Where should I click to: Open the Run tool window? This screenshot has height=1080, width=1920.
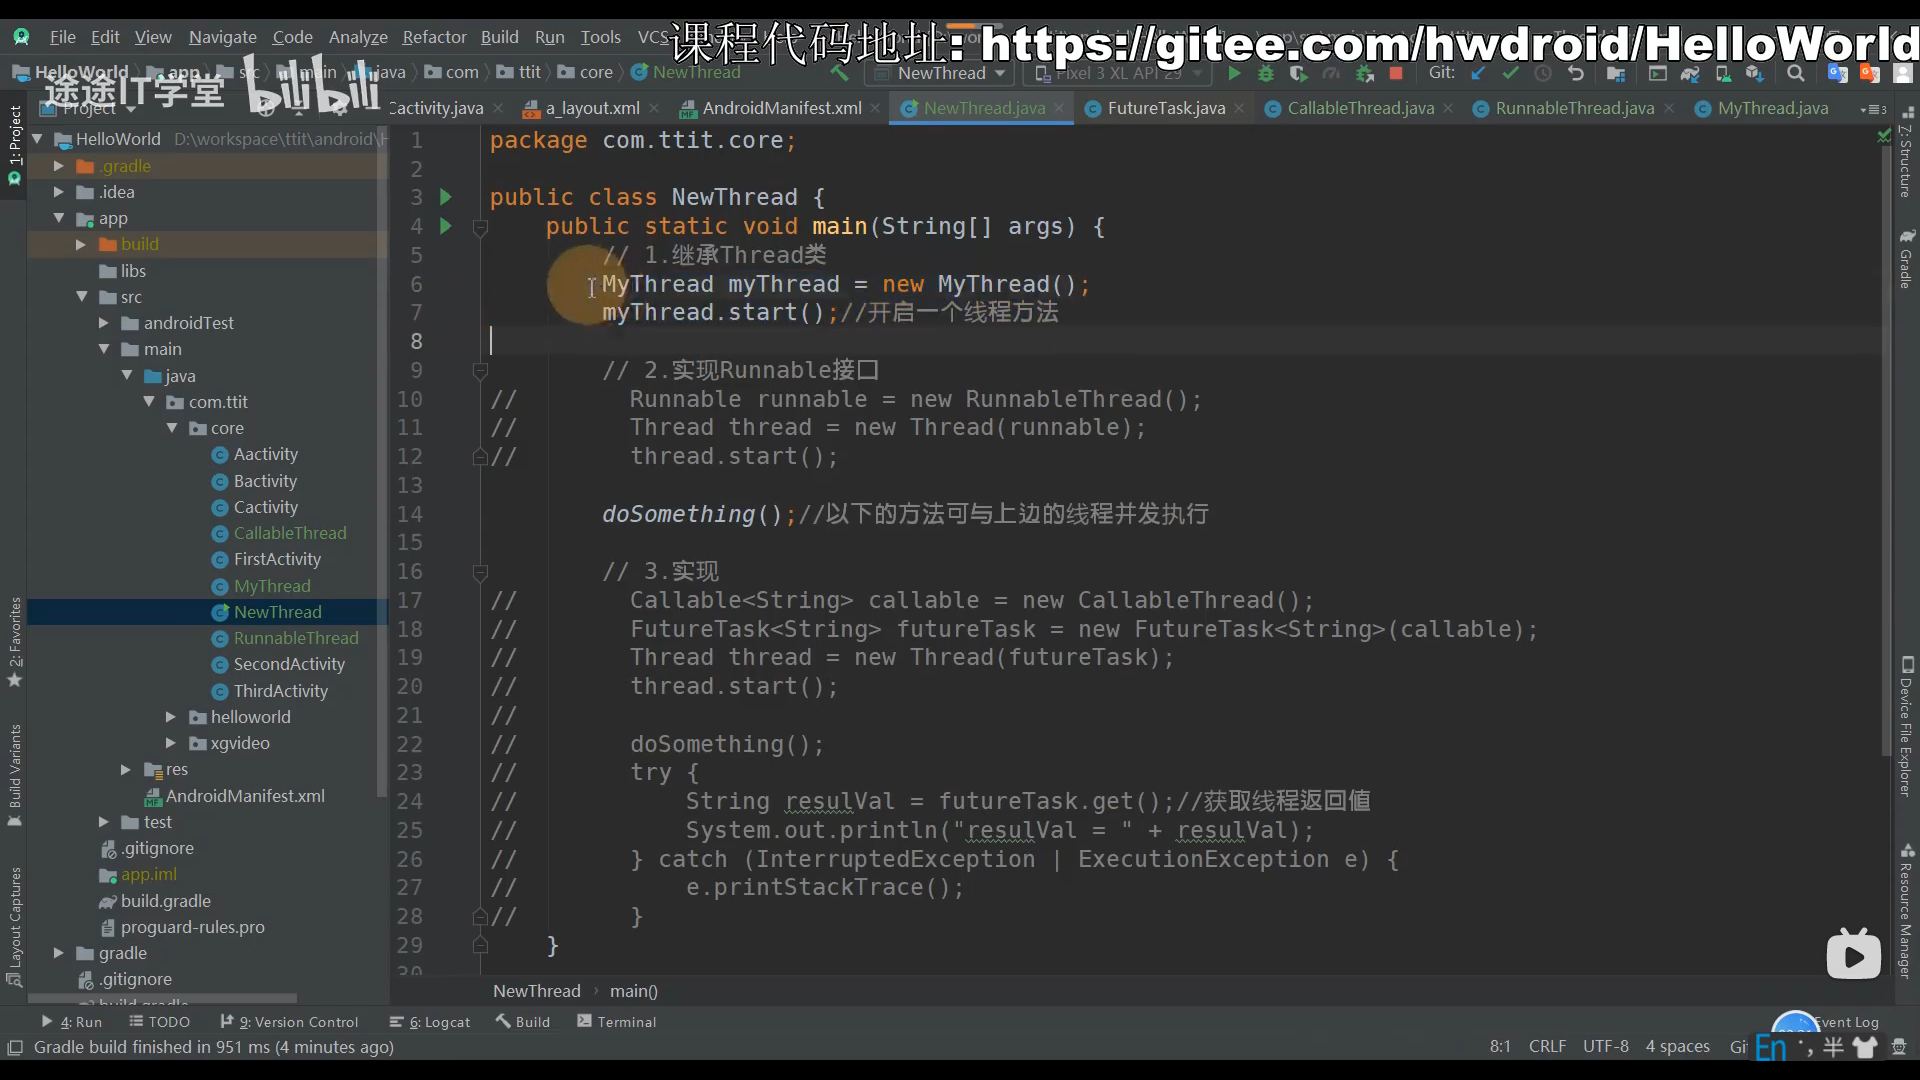(71, 1022)
